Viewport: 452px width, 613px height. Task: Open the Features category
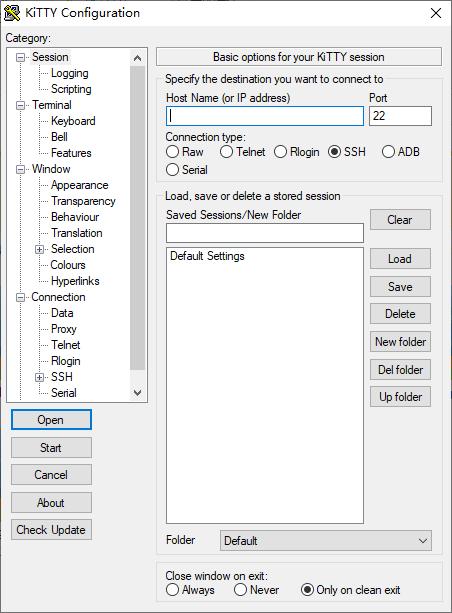coord(71,153)
